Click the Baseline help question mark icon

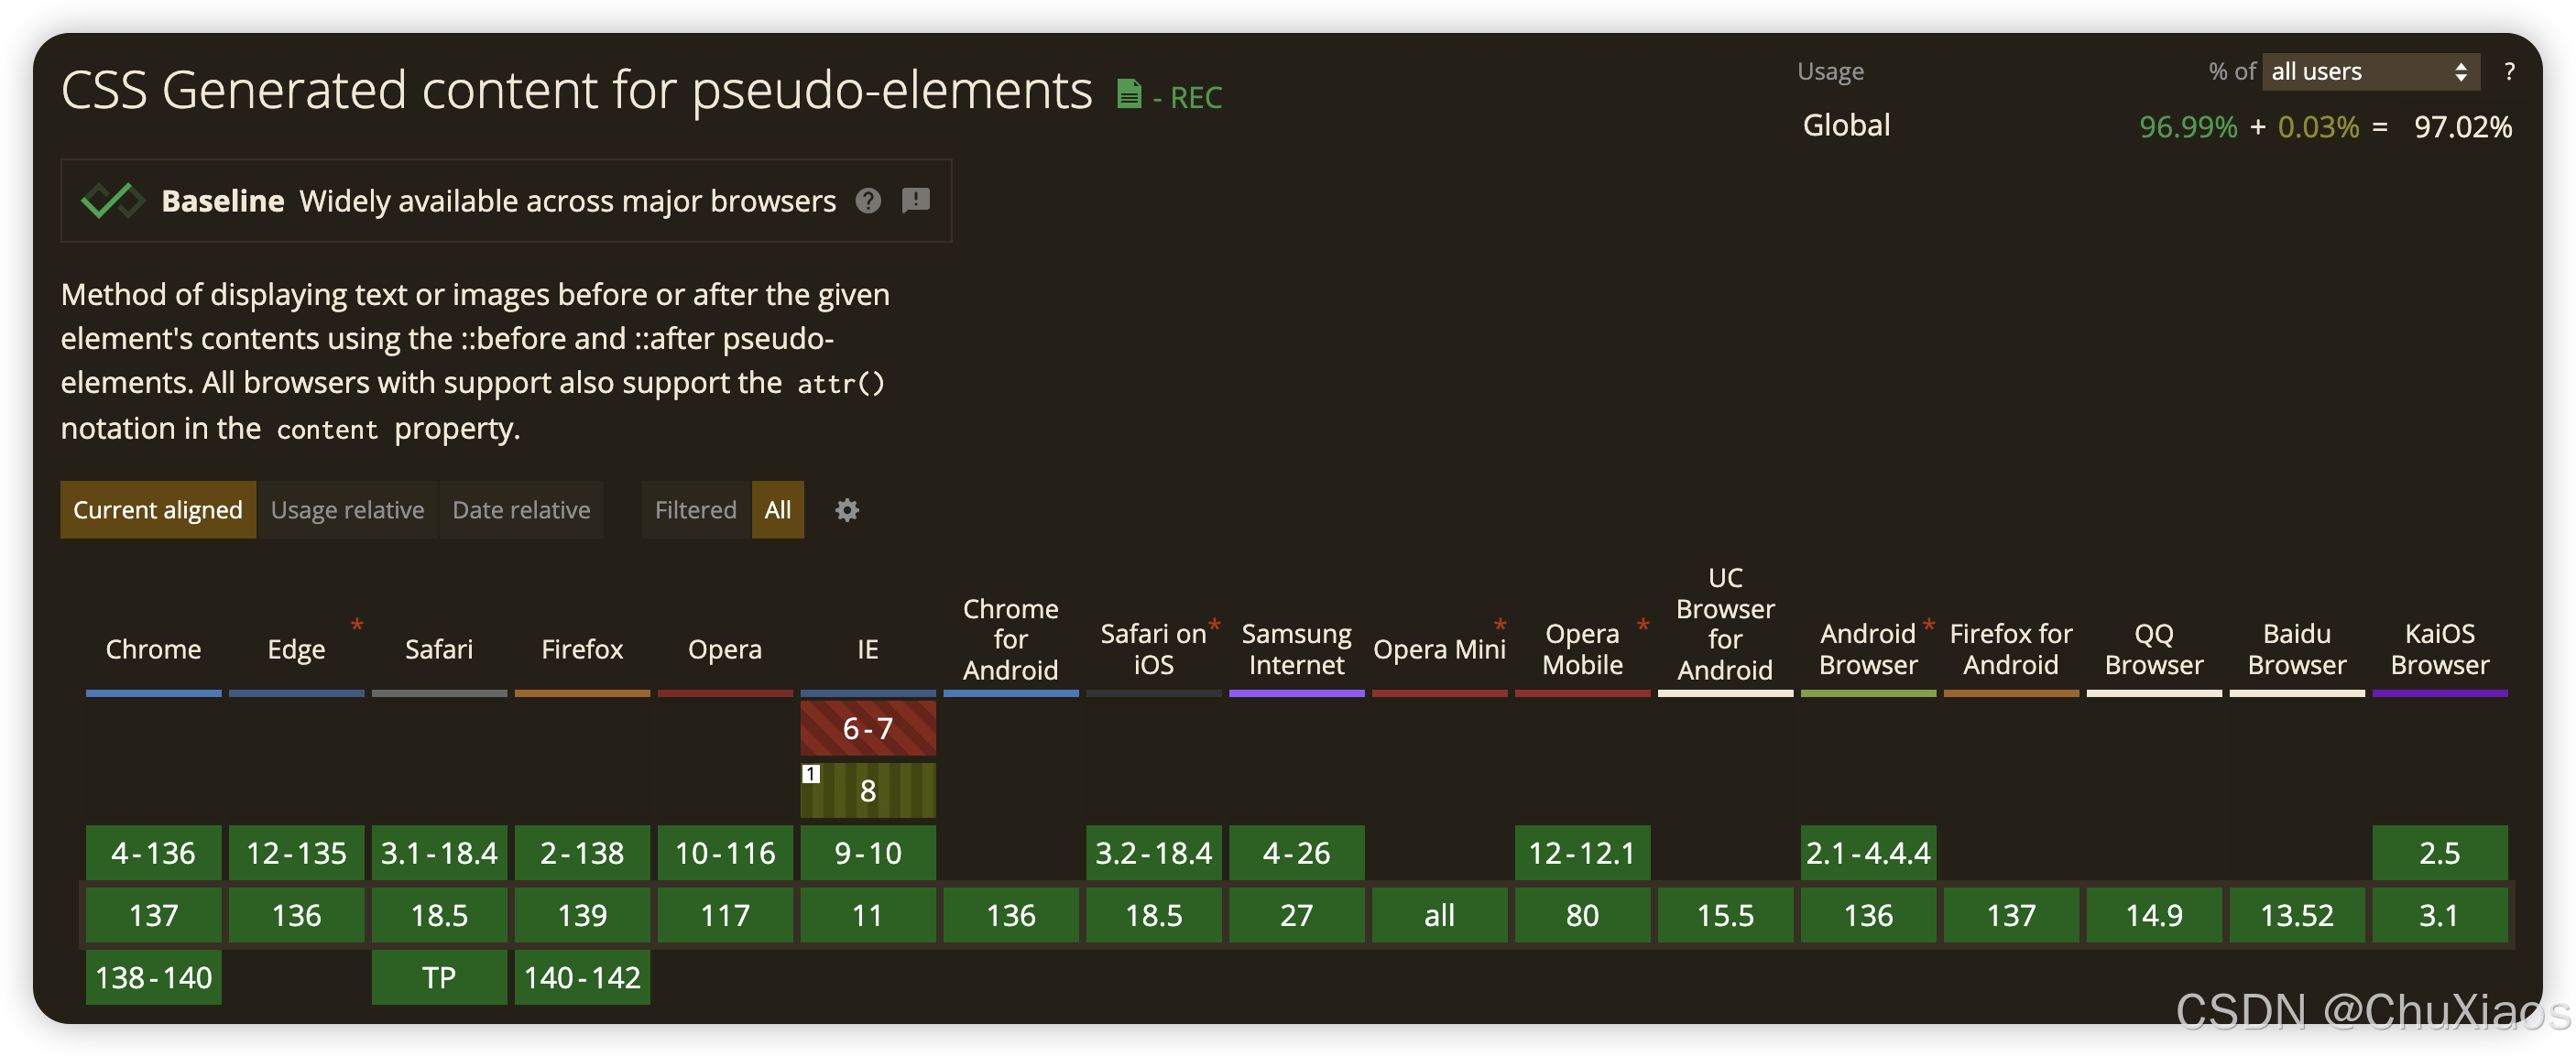pos(868,201)
